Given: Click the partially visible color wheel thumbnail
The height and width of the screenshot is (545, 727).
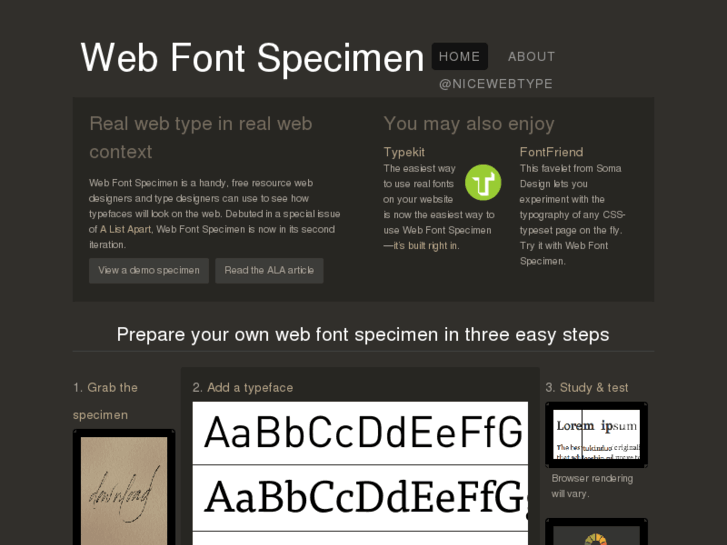Looking at the screenshot, I should tap(596, 532).
